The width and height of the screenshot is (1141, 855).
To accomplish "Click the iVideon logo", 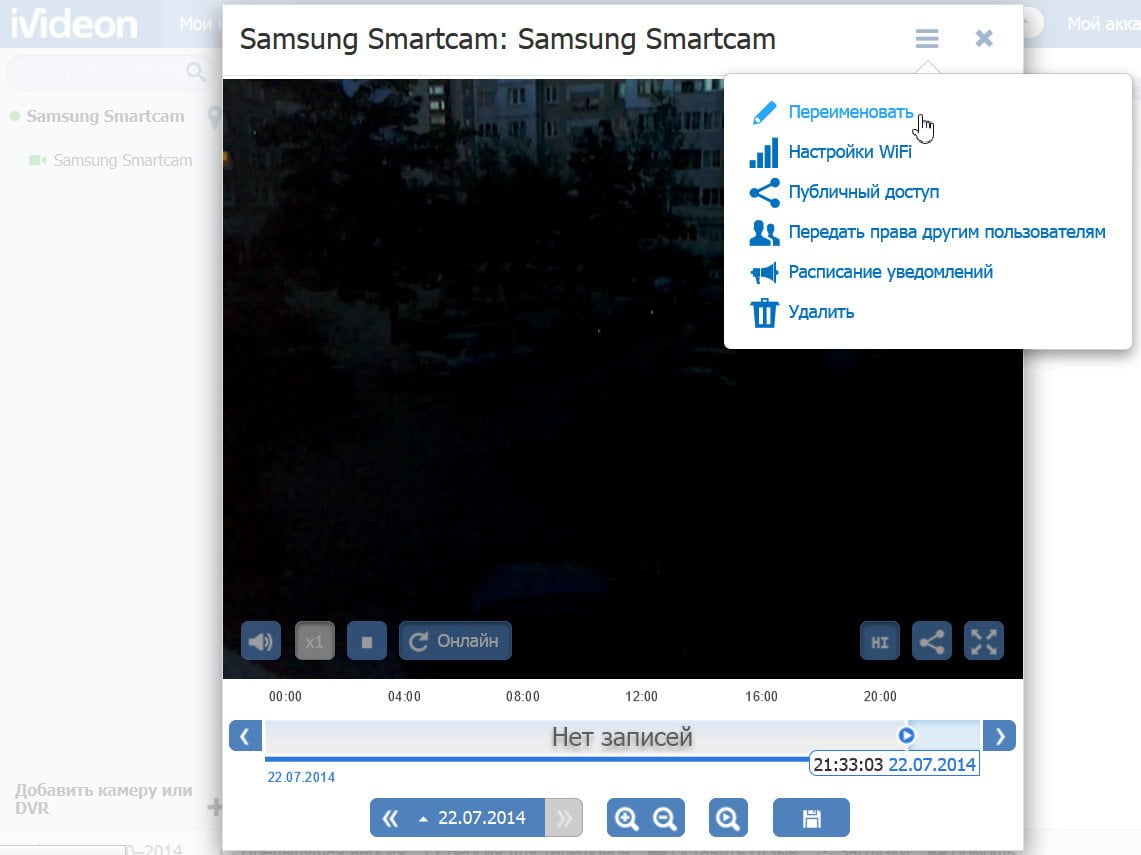I will pyautogui.click(x=74, y=24).
